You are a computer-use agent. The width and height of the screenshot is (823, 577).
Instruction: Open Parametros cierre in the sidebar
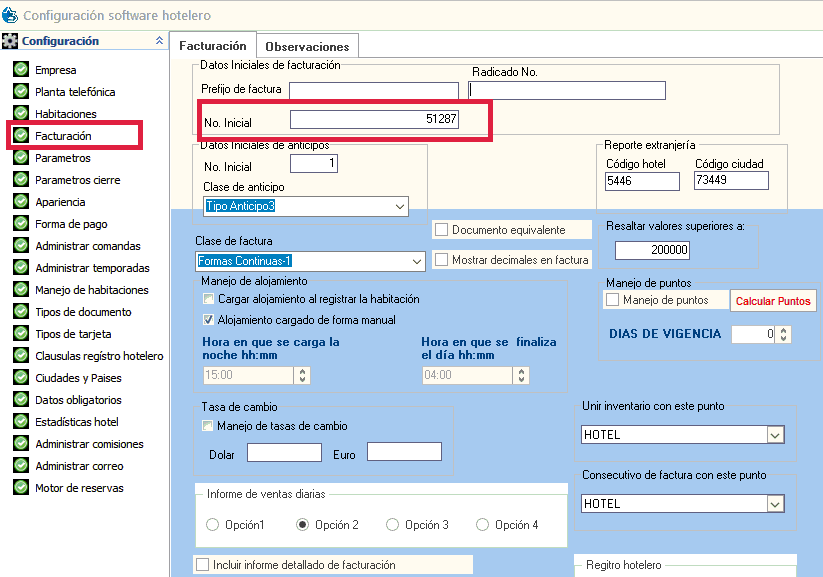77,180
